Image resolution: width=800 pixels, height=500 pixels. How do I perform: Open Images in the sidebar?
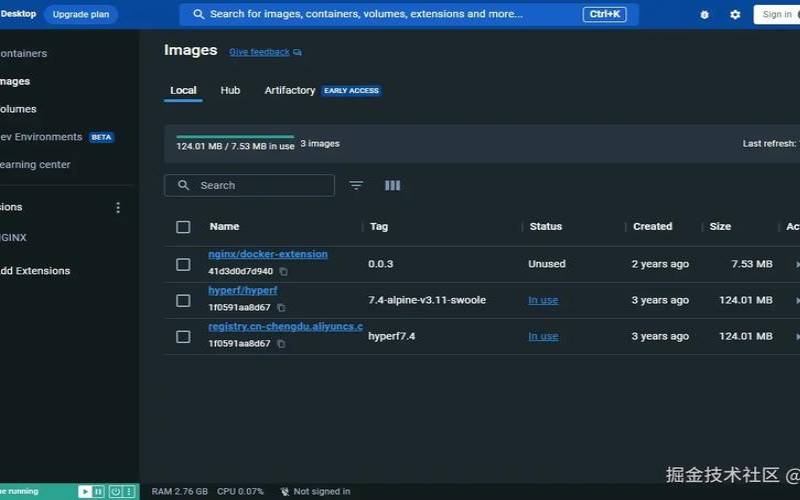[15, 81]
